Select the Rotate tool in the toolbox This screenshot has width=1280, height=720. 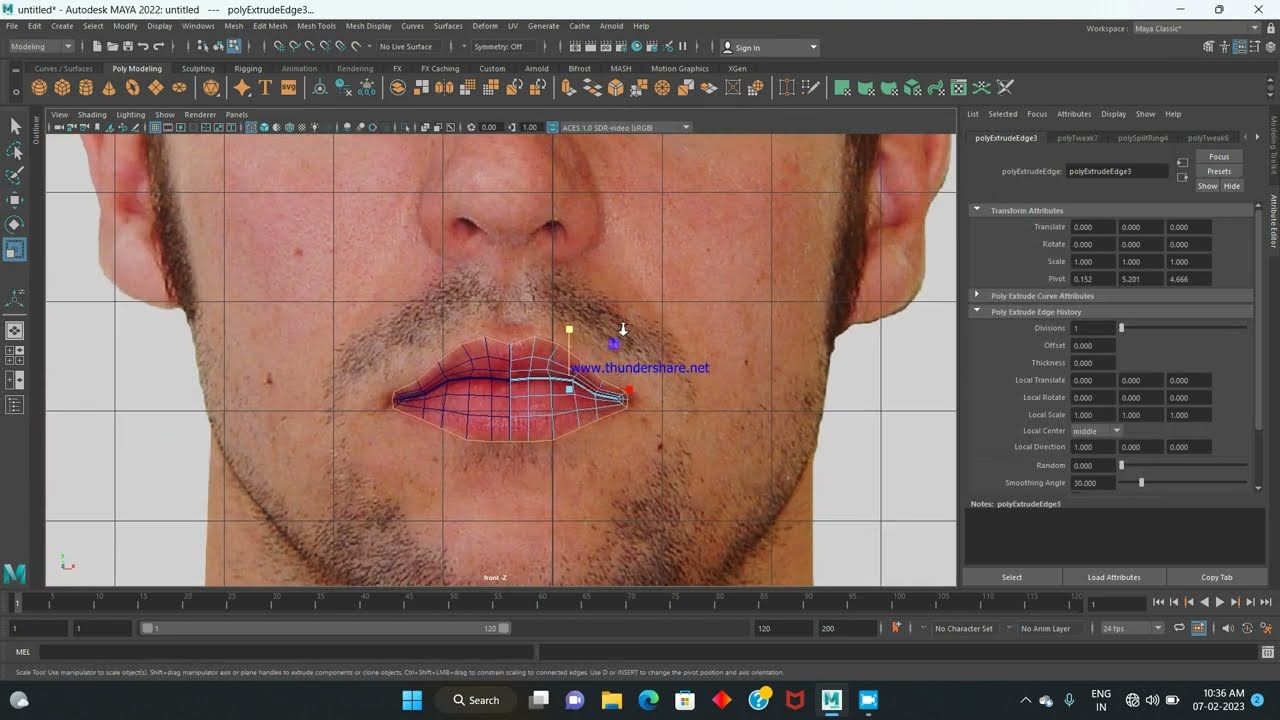15,225
